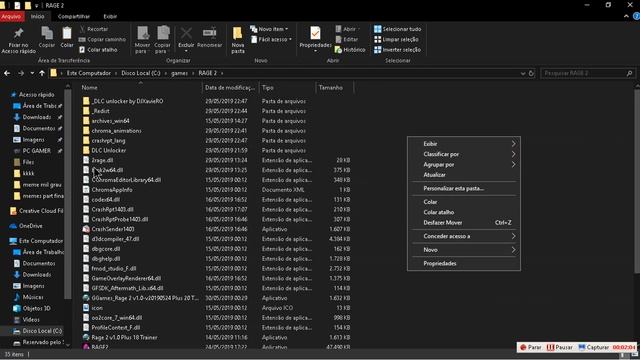Screen dimensions: 640x360
Task: Expand recent locations arrow near navigation
Action: pos(32,73)
